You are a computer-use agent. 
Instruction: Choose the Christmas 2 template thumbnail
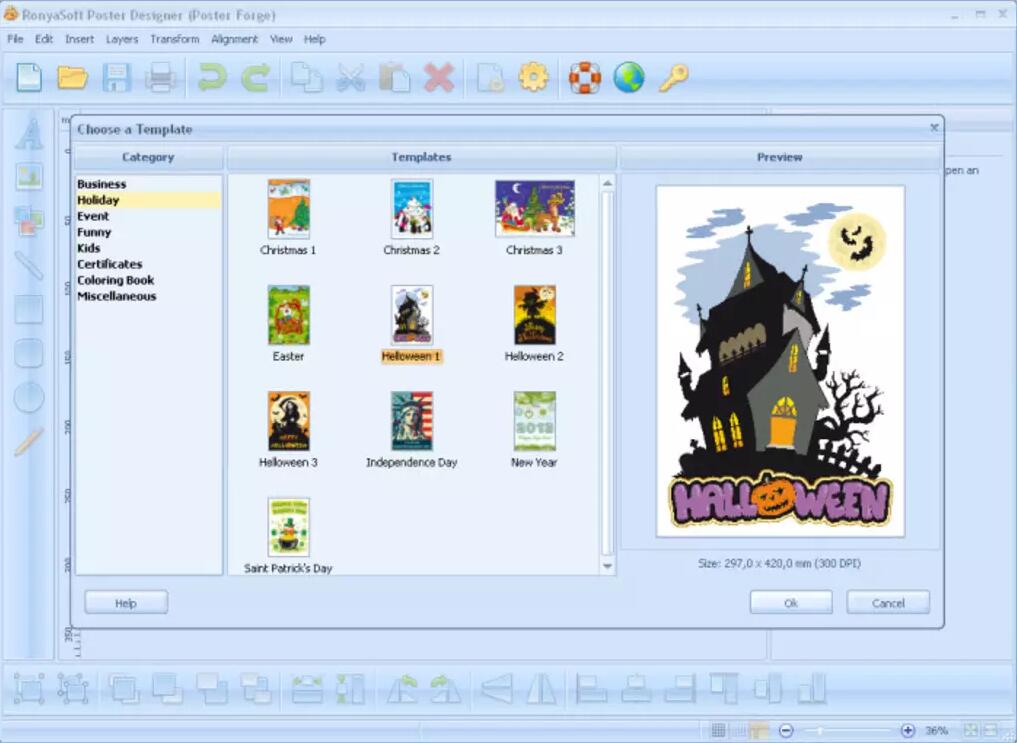coord(412,209)
